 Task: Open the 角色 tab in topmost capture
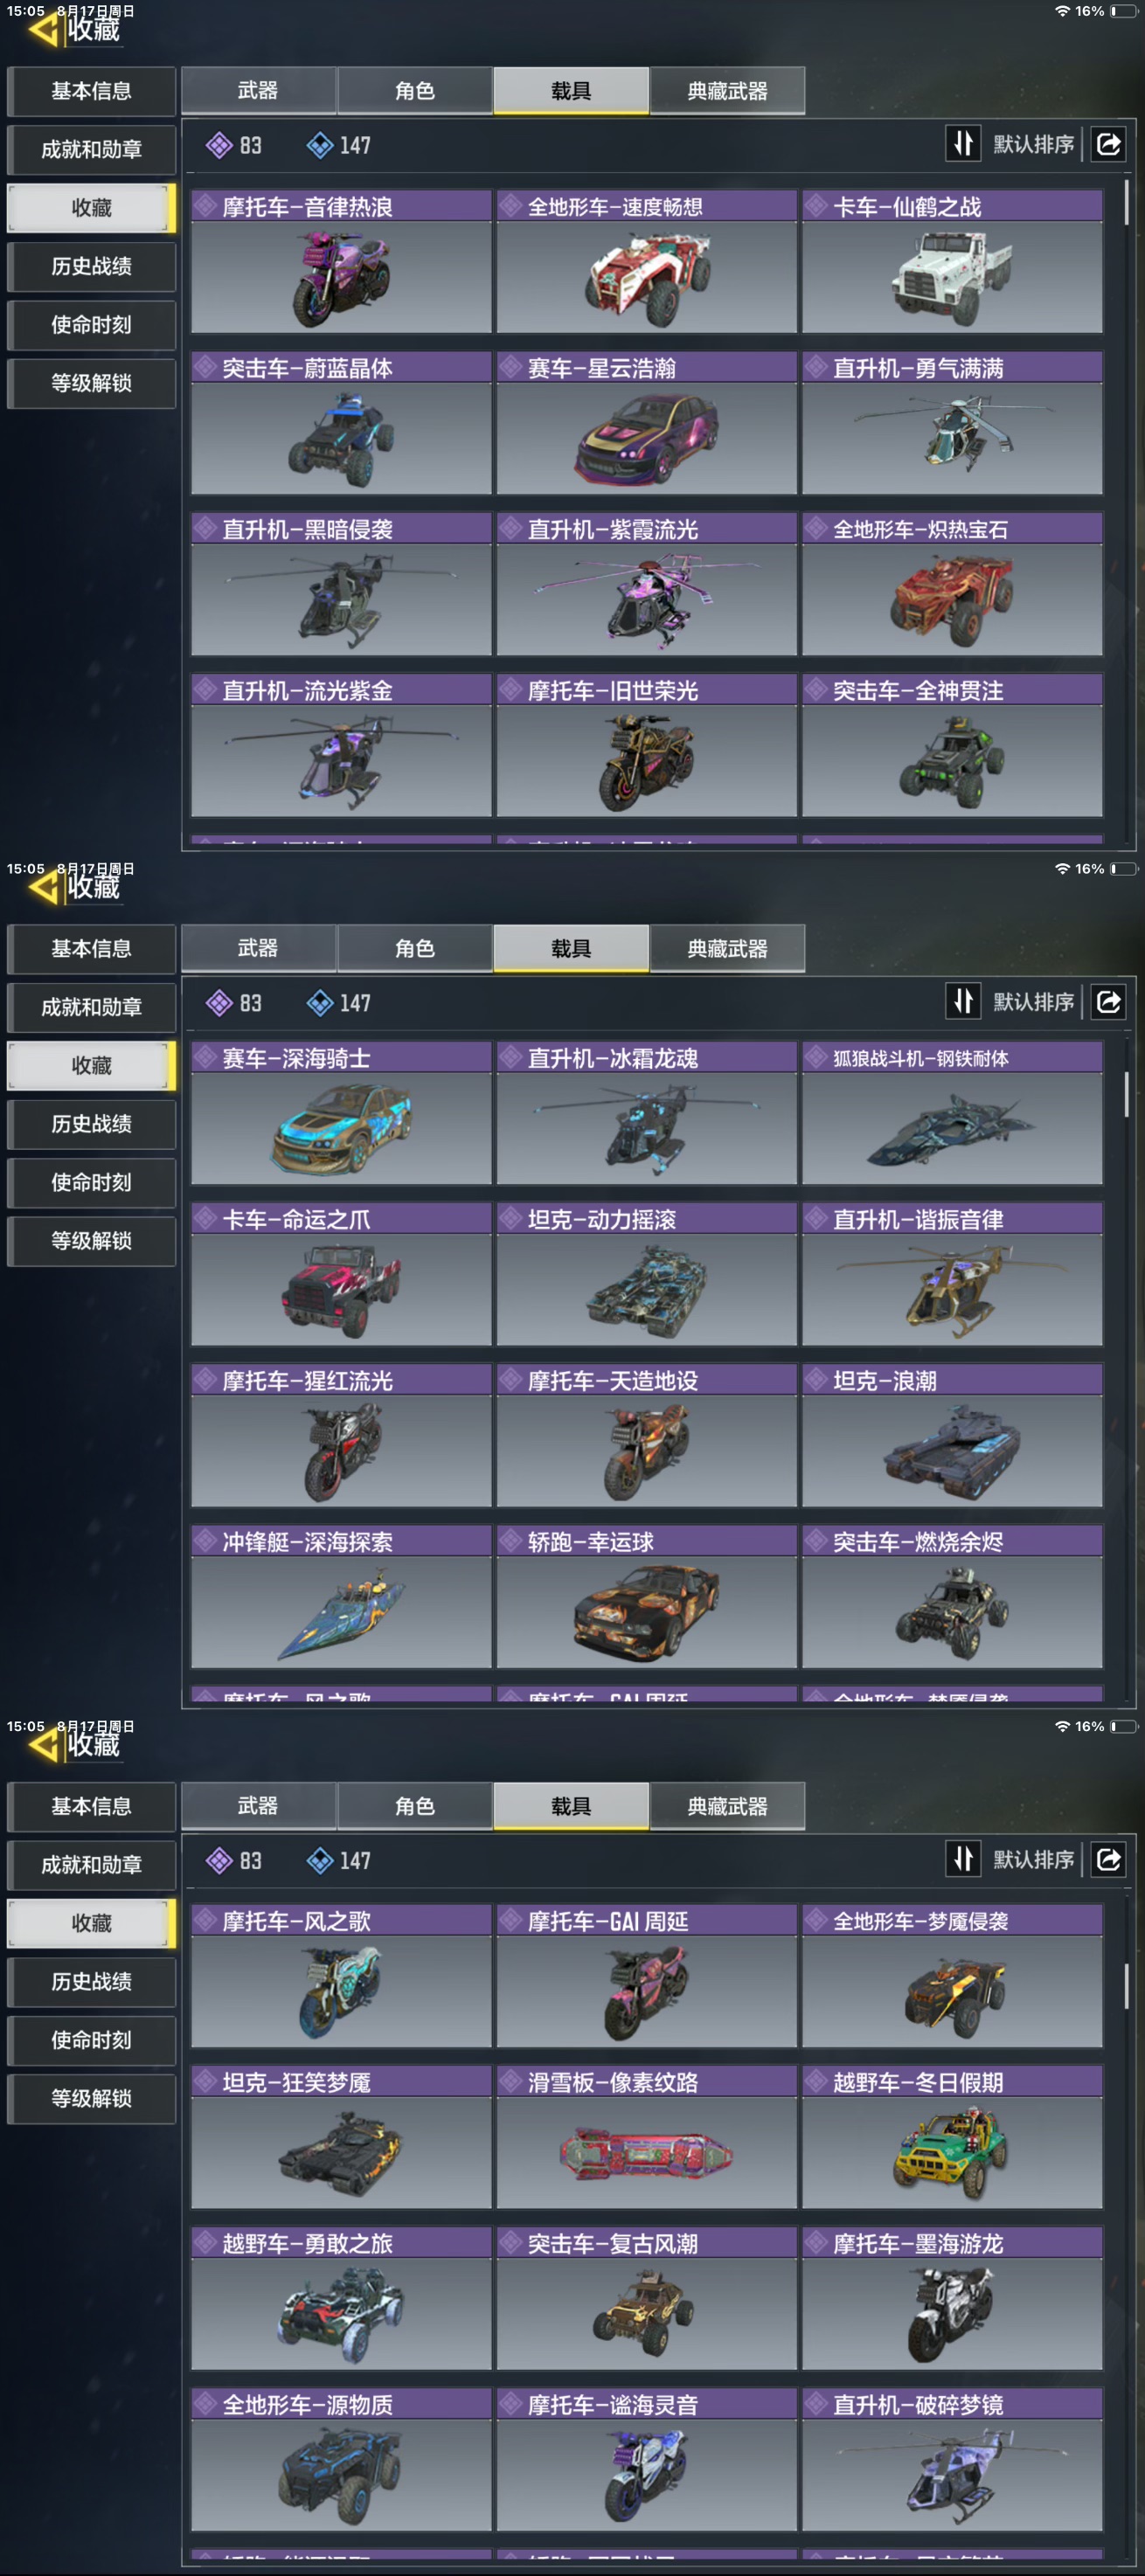coord(414,91)
